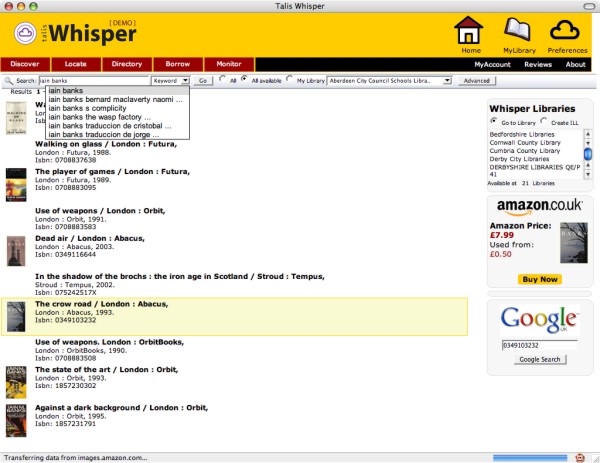Click the library list top scroll-up arrow
This screenshot has height=463, width=600.
point(588,134)
